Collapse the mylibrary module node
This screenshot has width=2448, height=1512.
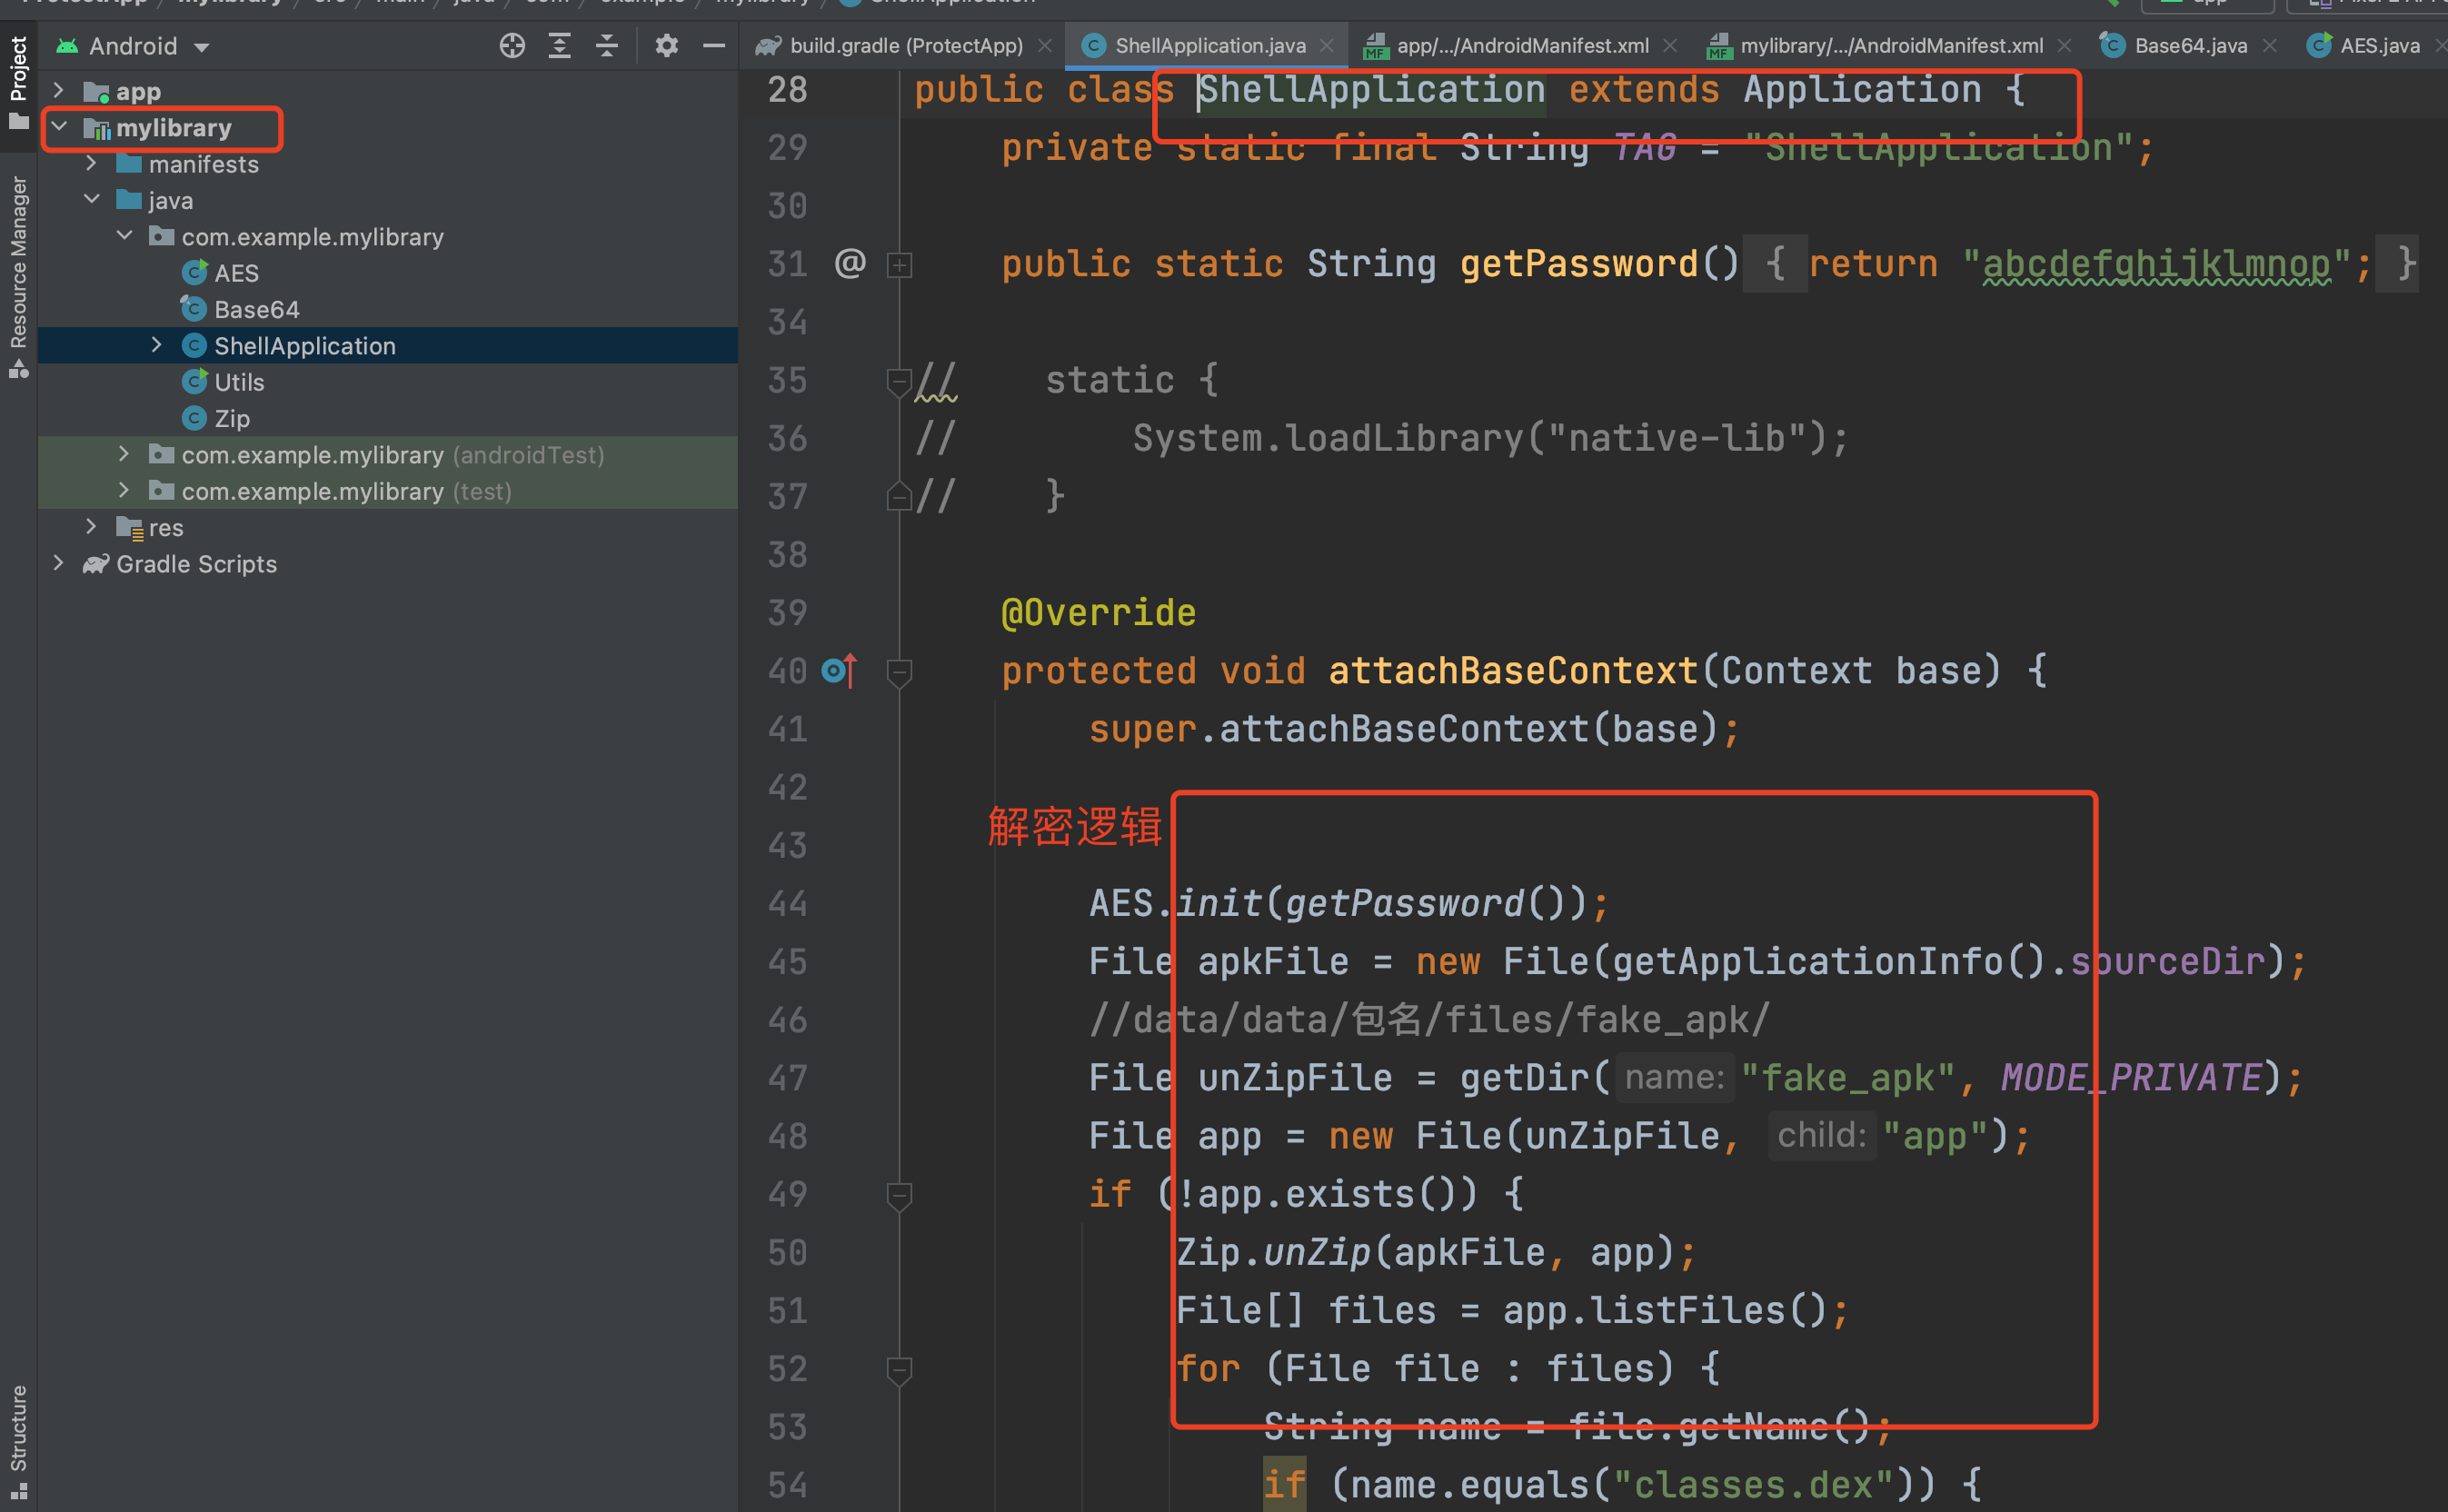(x=59, y=127)
